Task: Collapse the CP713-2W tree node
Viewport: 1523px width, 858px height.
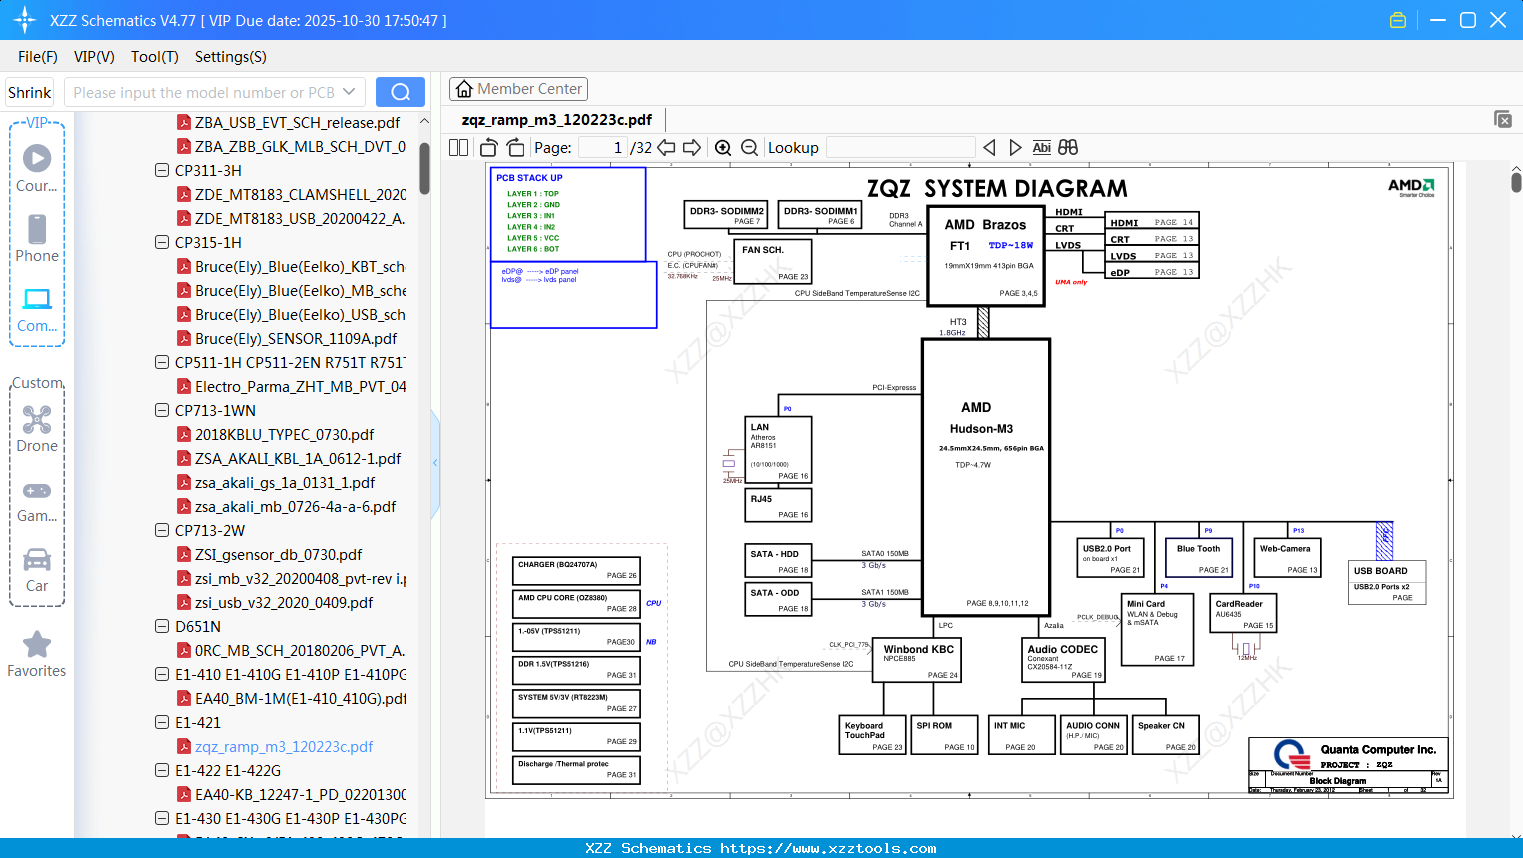Action: (162, 530)
